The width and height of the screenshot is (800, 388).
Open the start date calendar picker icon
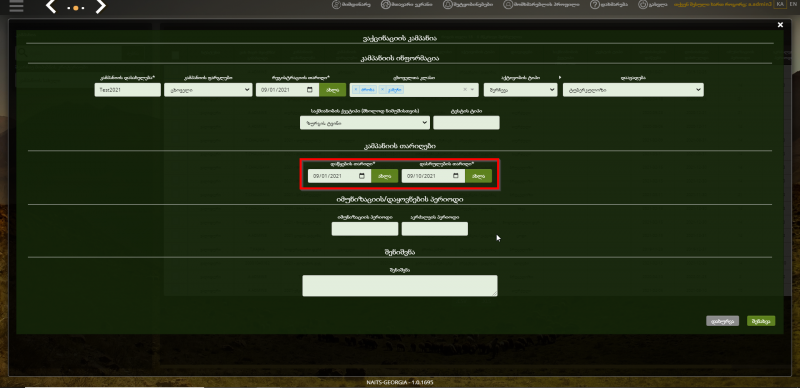[x=362, y=176]
